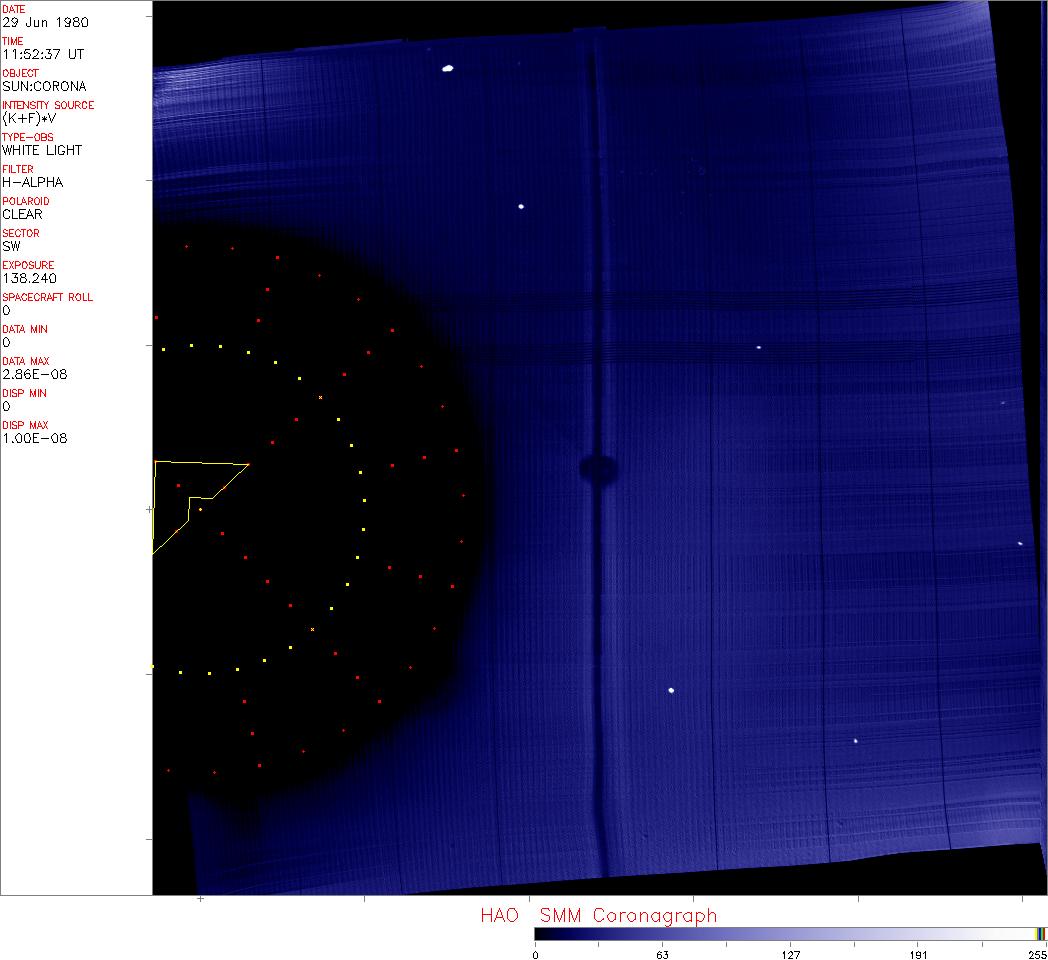Click the display max value 1.00E-08
This screenshot has height=960, width=1048.
pos(34,438)
